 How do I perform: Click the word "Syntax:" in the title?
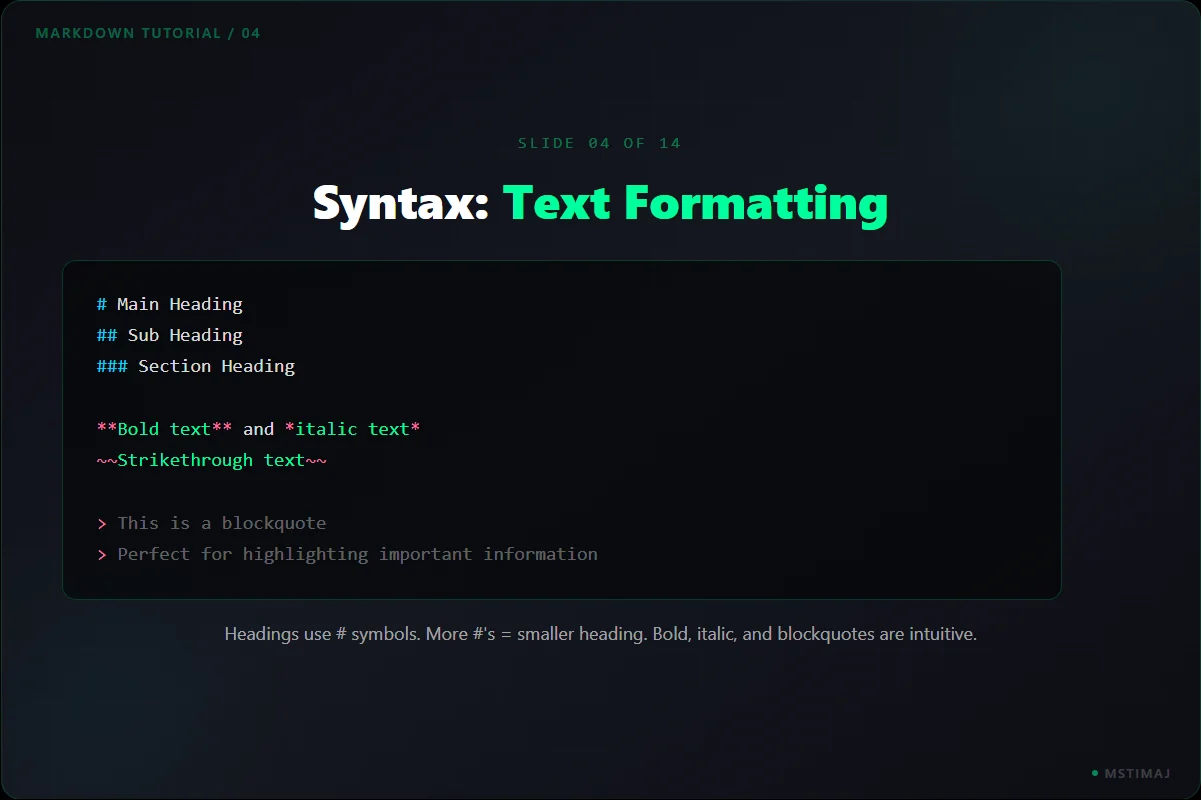click(401, 203)
